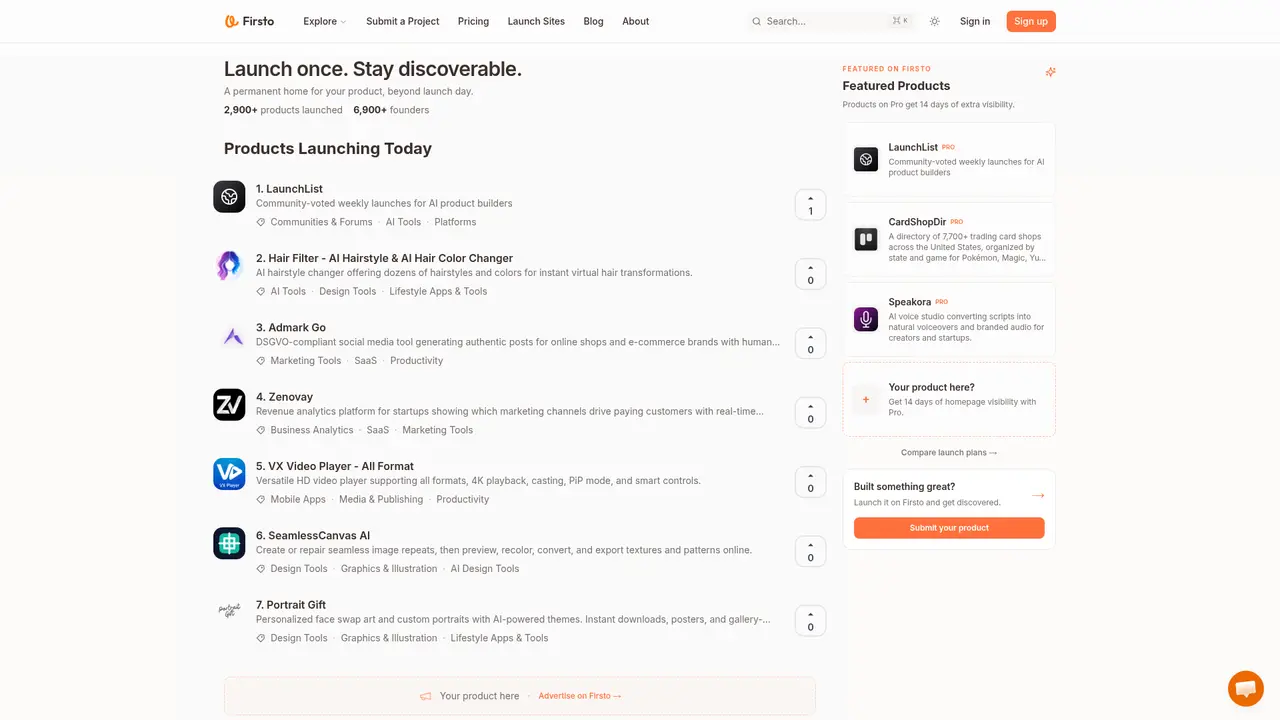
Task: Click the plus icon in Your product here
Action: click(866, 399)
